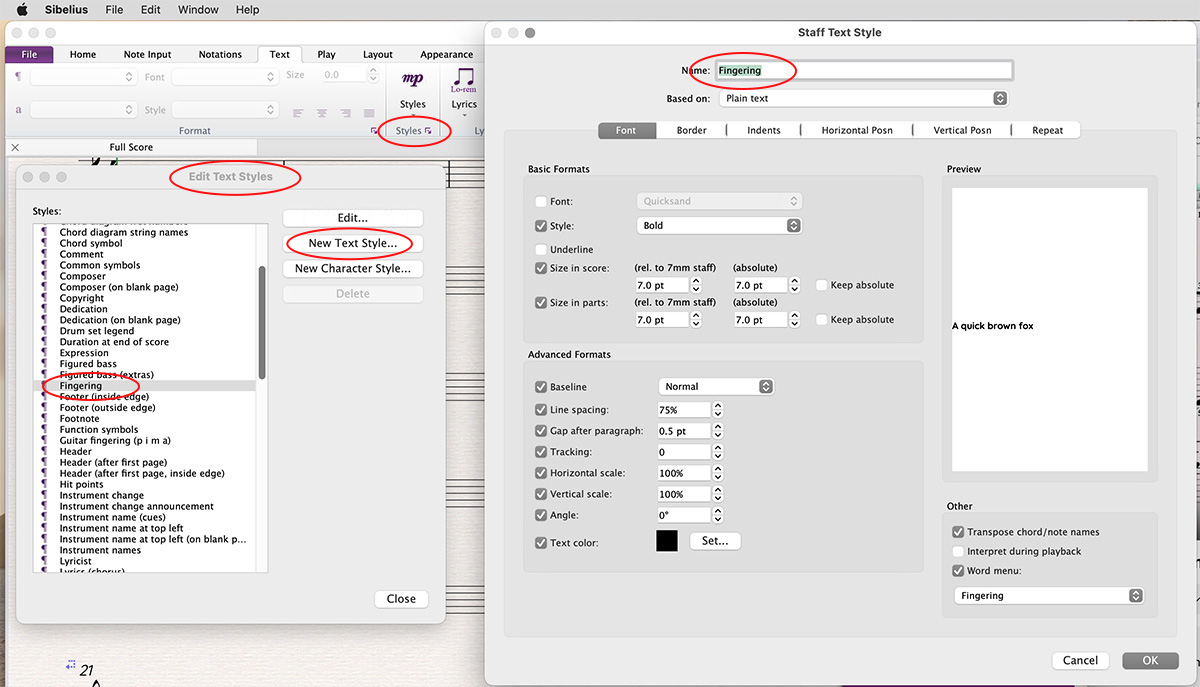1200x687 pixels.
Task: Open the Style Bold dropdown
Action: click(719, 226)
